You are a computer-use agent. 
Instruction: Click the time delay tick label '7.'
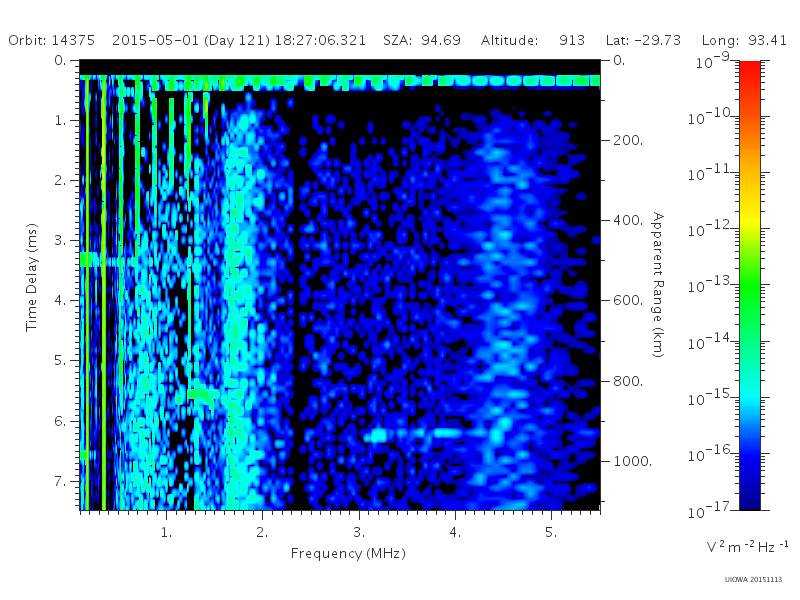pyautogui.click(x=60, y=481)
